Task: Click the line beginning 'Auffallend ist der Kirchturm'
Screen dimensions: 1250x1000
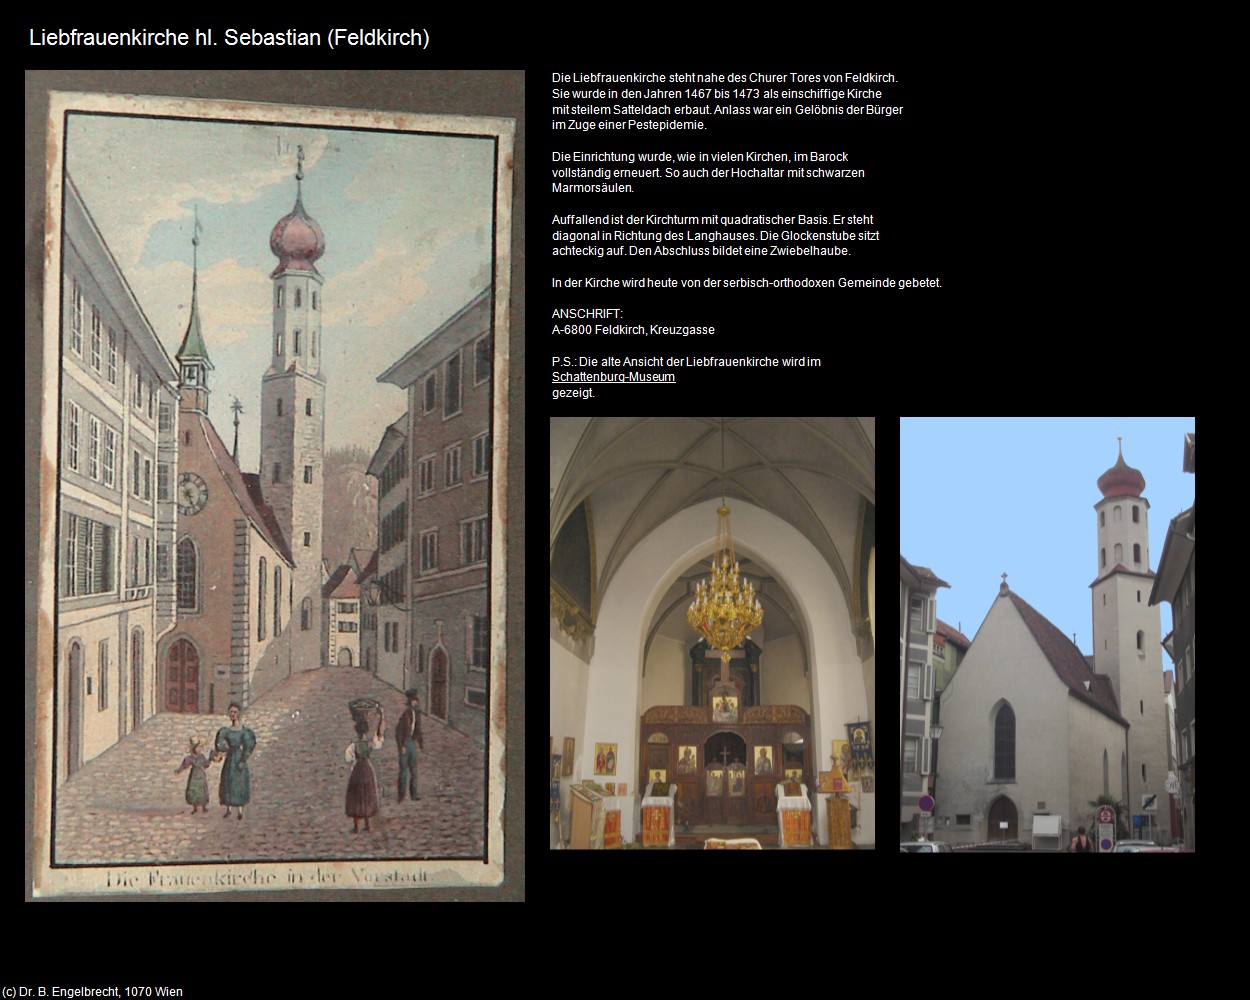Action: (x=713, y=220)
